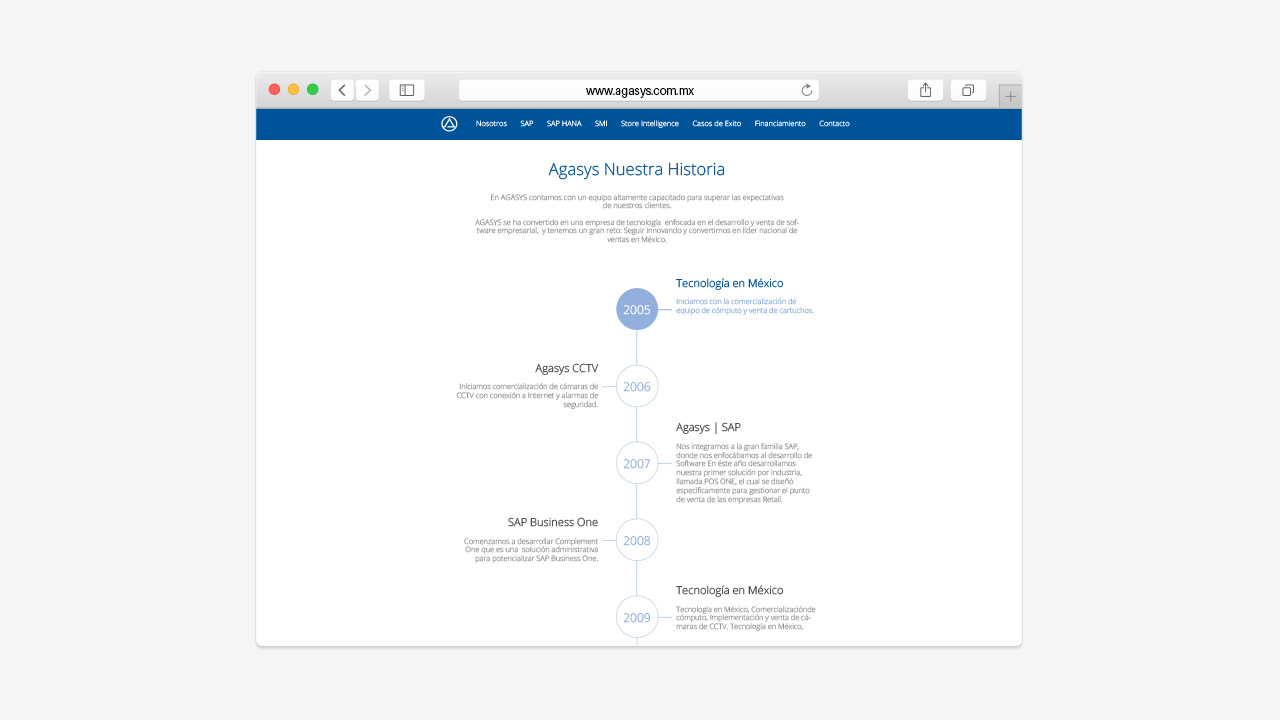Open Store Intelligence page

pyautogui.click(x=649, y=124)
